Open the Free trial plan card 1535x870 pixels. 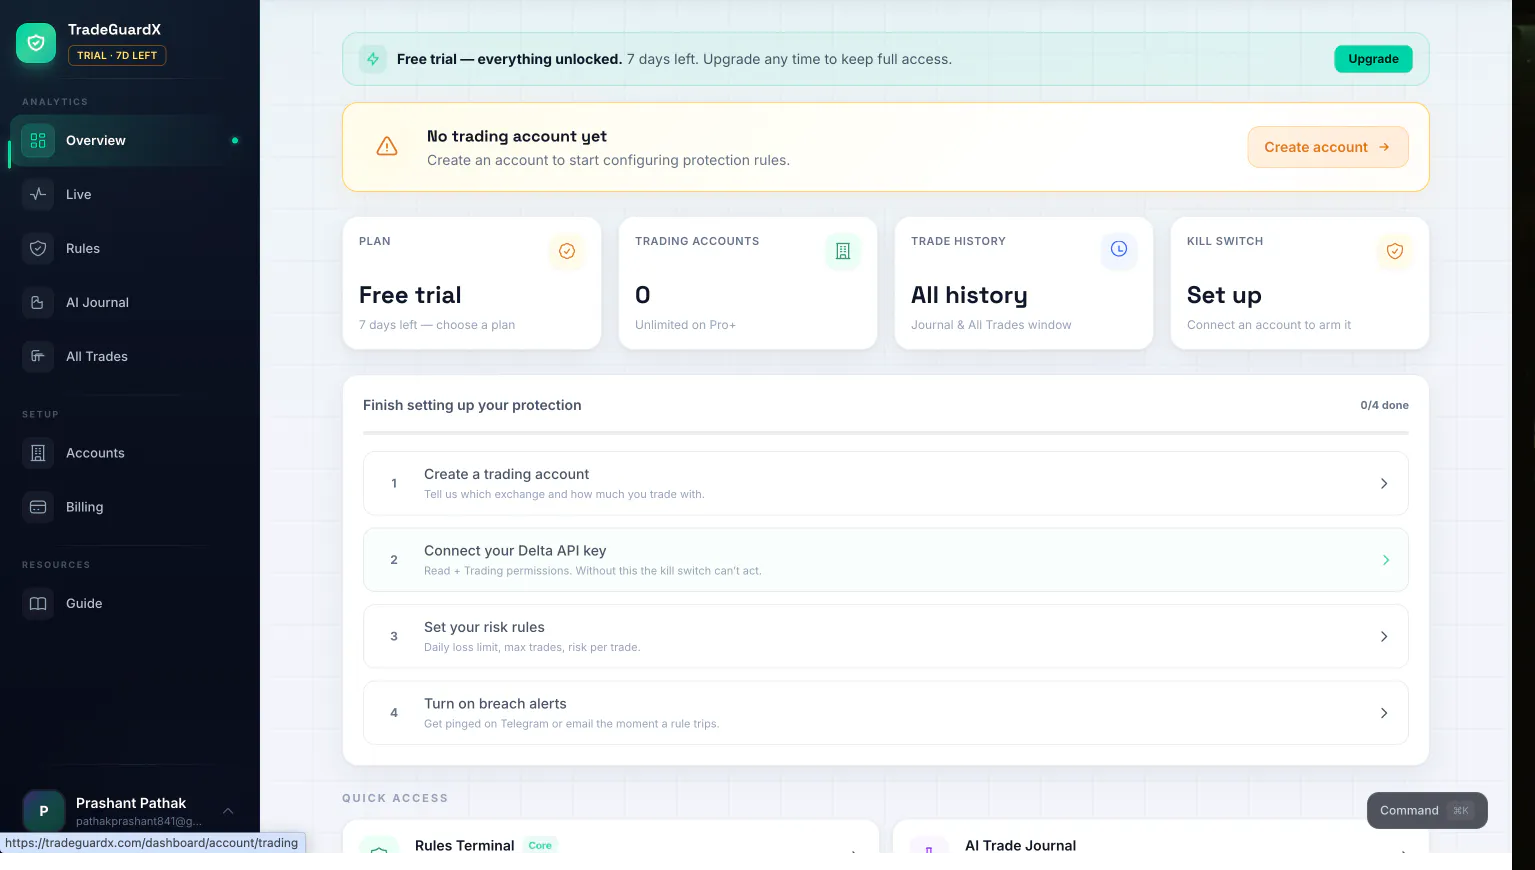pos(472,283)
